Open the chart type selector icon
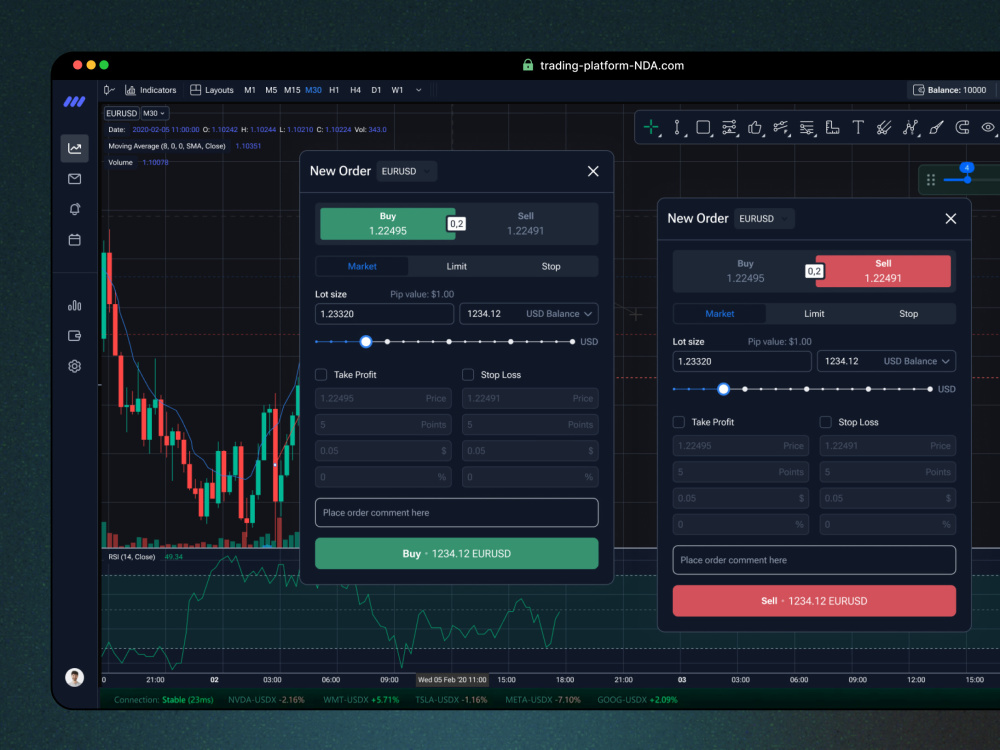 [x=110, y=90]
